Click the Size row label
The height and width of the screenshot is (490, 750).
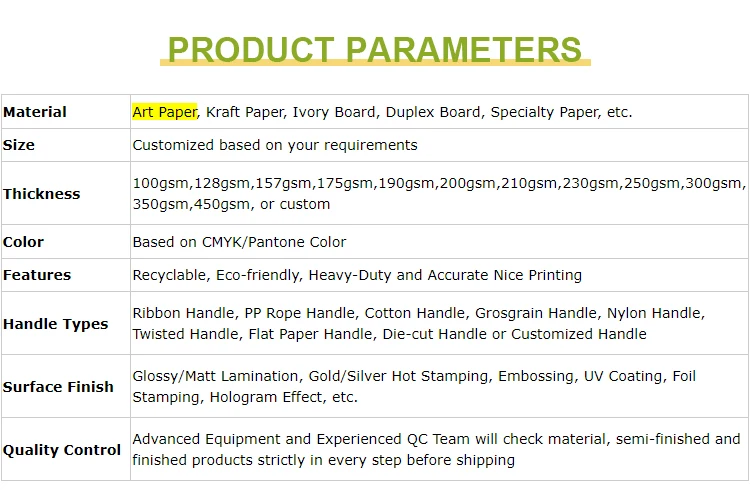pos(19,145)
